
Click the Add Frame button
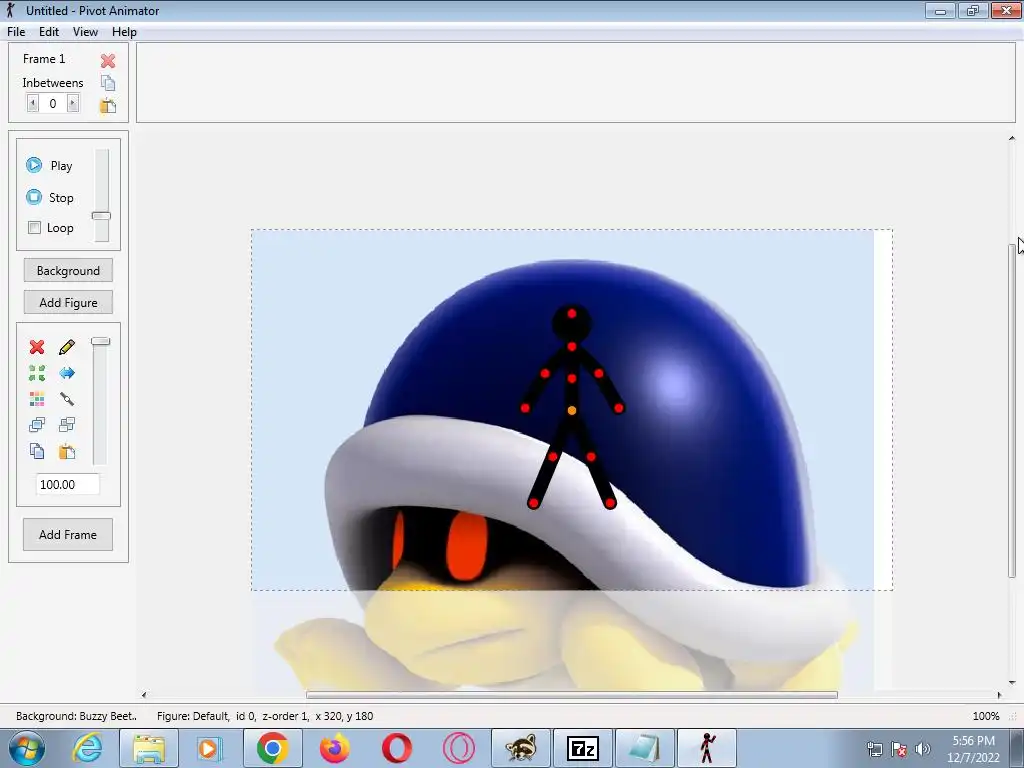[x=68, y=535]
